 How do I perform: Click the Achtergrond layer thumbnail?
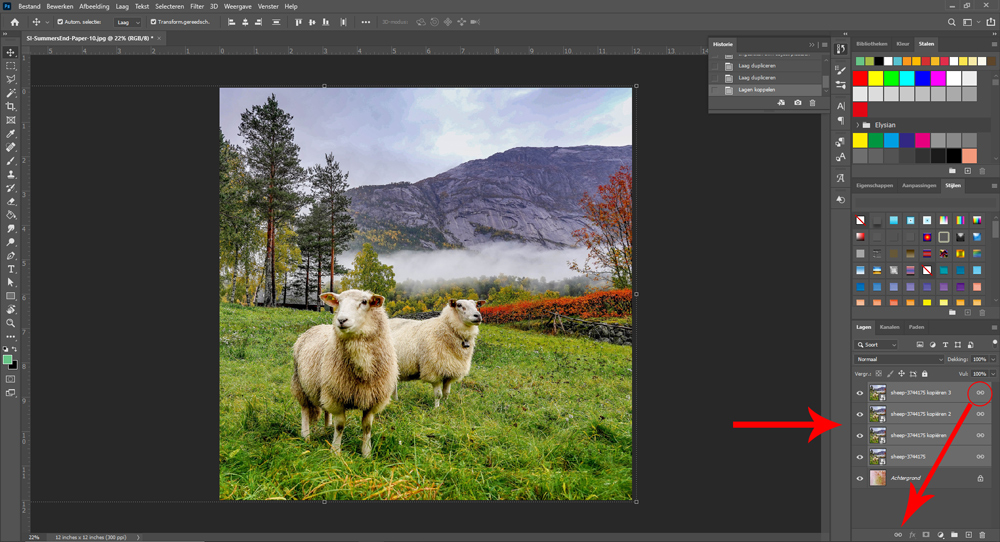(x=878, y=478)
